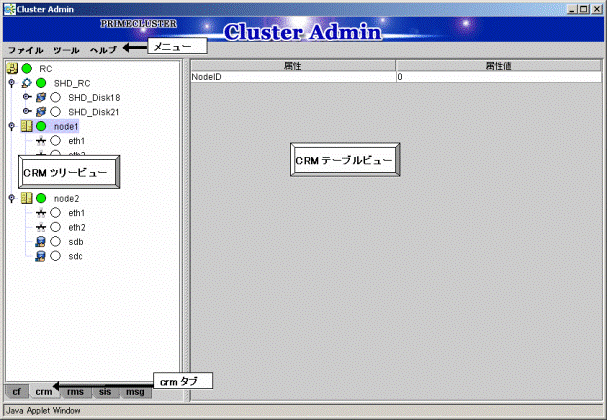Image resolution: width=607 pixels, height=420 pixels.
Task: Click the NodeID value cell showing 0
Action: pyautogui.click(x=499, y=77)
